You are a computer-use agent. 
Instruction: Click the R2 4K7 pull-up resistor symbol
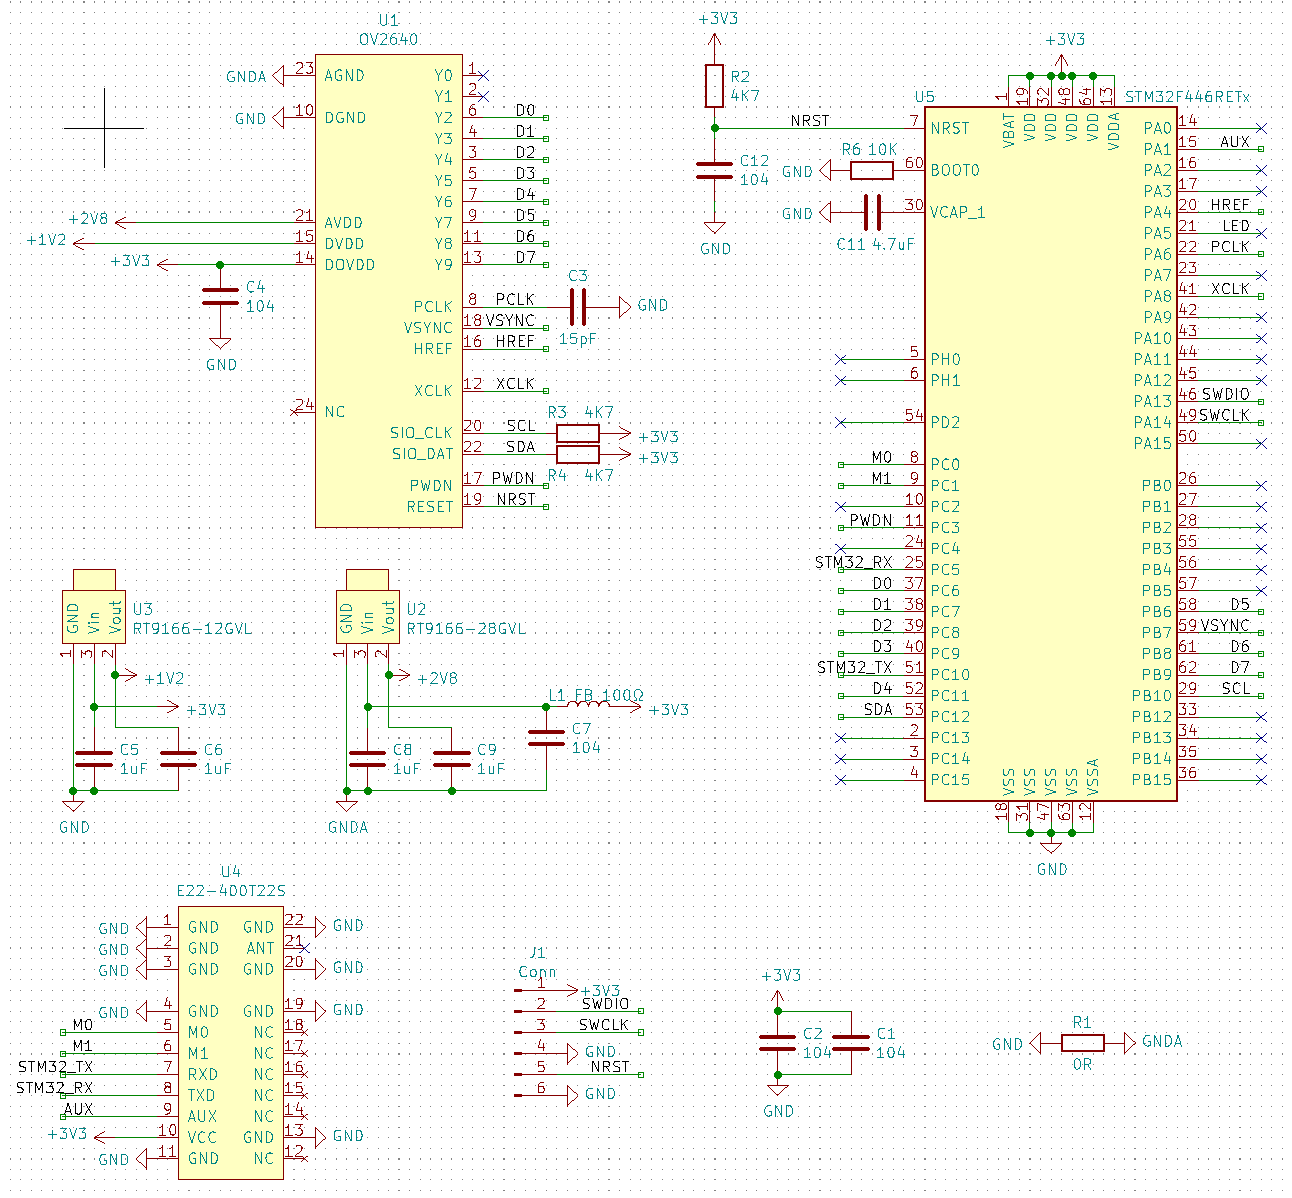pyautogui.click(x=714, y=86)
